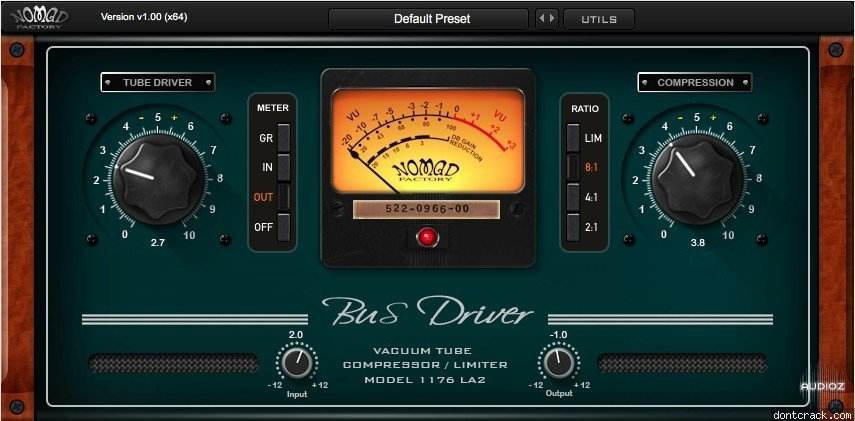
Task: Click MODEL 1176 LA2 text
Action: pyautogui.click(x=427, y=380)
